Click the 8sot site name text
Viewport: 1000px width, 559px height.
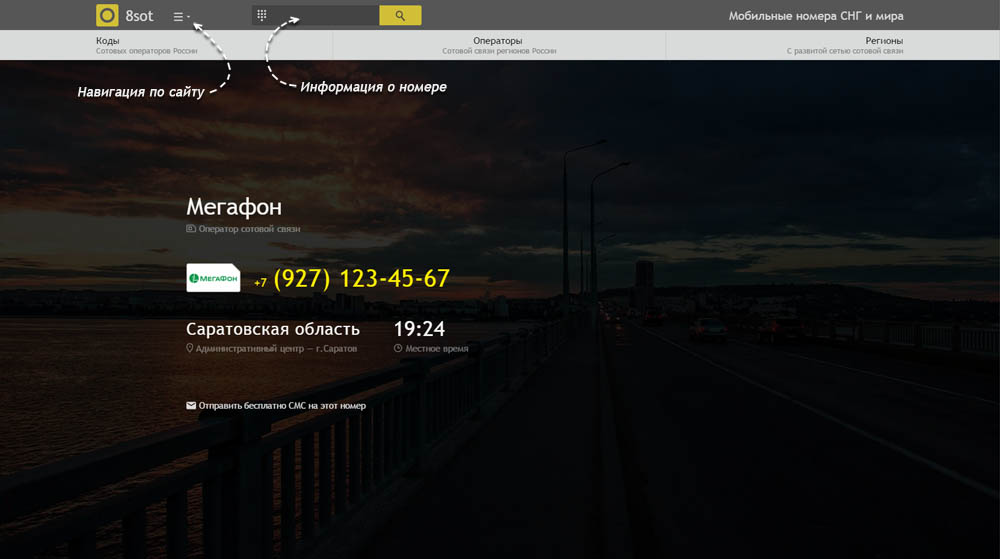point(139,16)
